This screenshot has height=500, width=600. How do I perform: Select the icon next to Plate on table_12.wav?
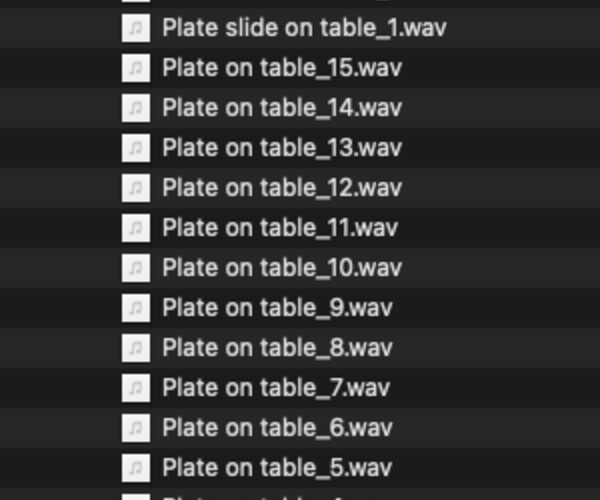pos(136,188)
